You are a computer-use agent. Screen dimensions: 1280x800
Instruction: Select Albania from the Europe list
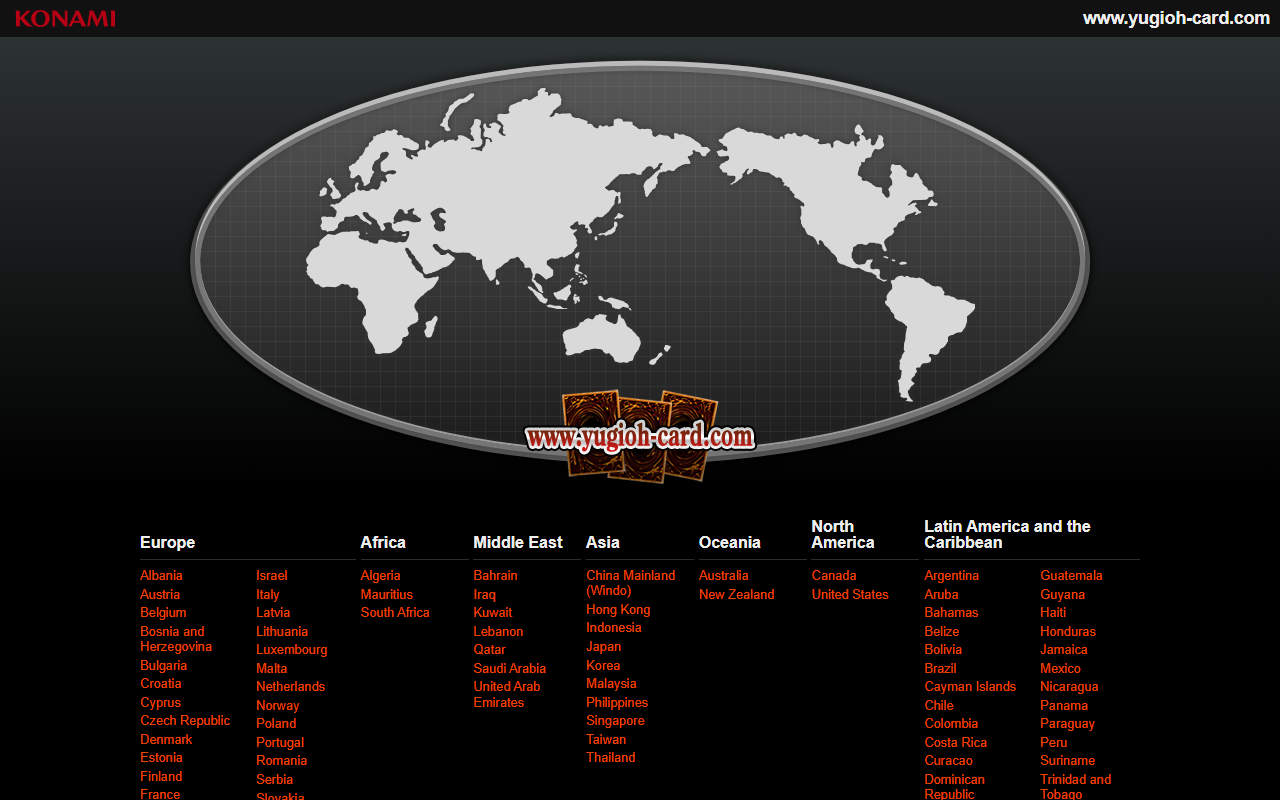tap(161, 575)
